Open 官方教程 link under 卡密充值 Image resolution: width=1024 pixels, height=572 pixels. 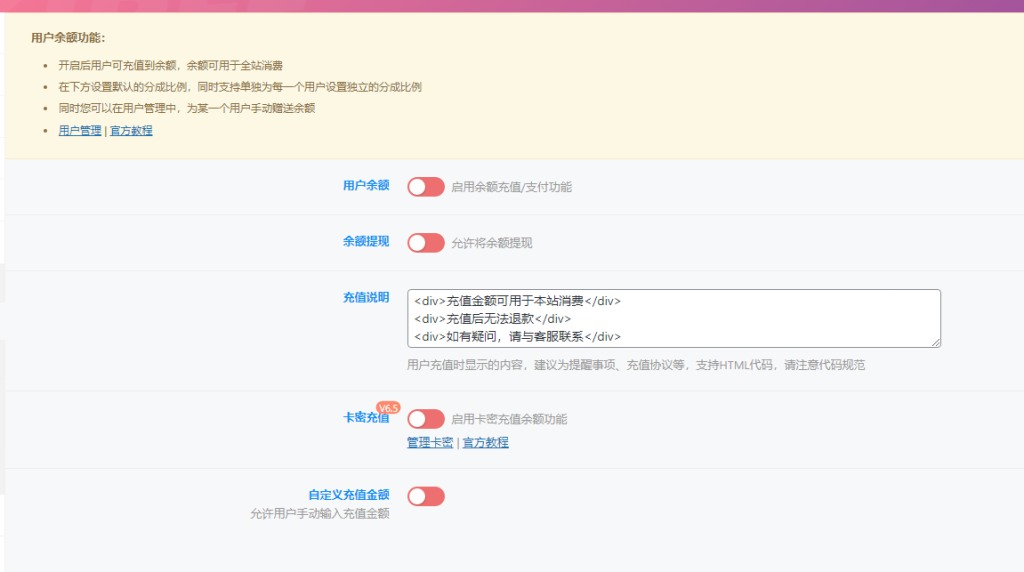coord(485,443)
